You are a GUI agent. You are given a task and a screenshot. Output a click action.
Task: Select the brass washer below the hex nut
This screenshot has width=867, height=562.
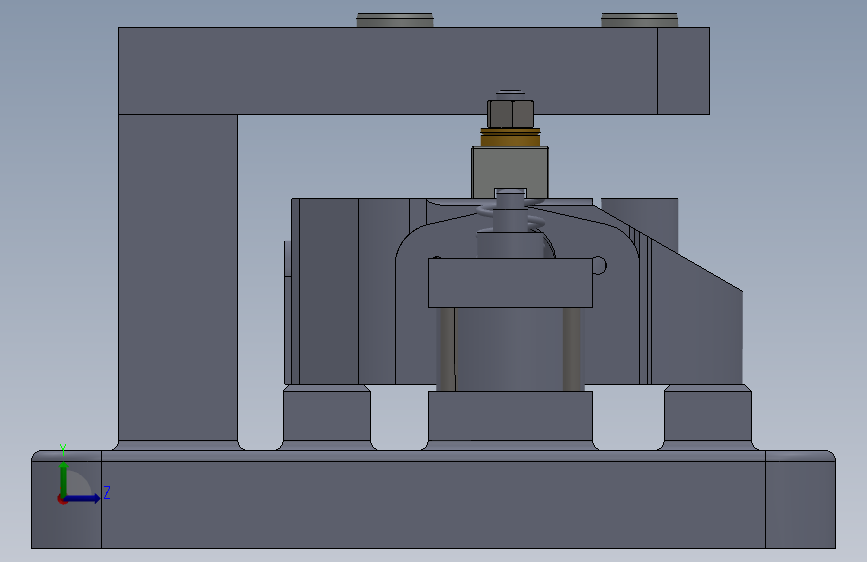[x=510, y=138]
